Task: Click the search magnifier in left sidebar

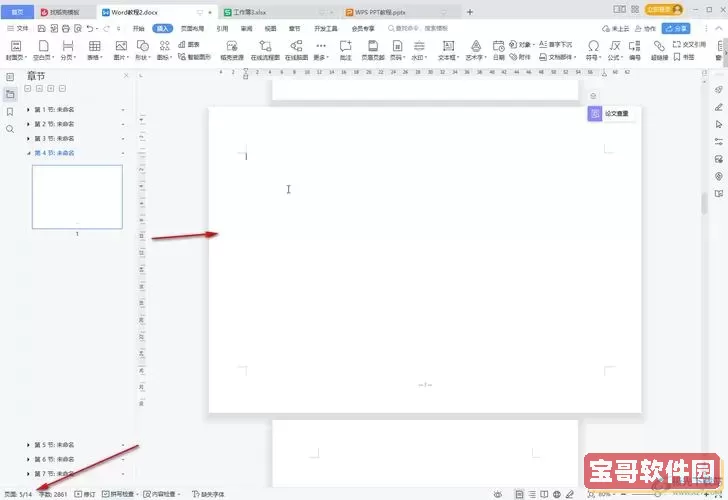Action: (10, 129)
